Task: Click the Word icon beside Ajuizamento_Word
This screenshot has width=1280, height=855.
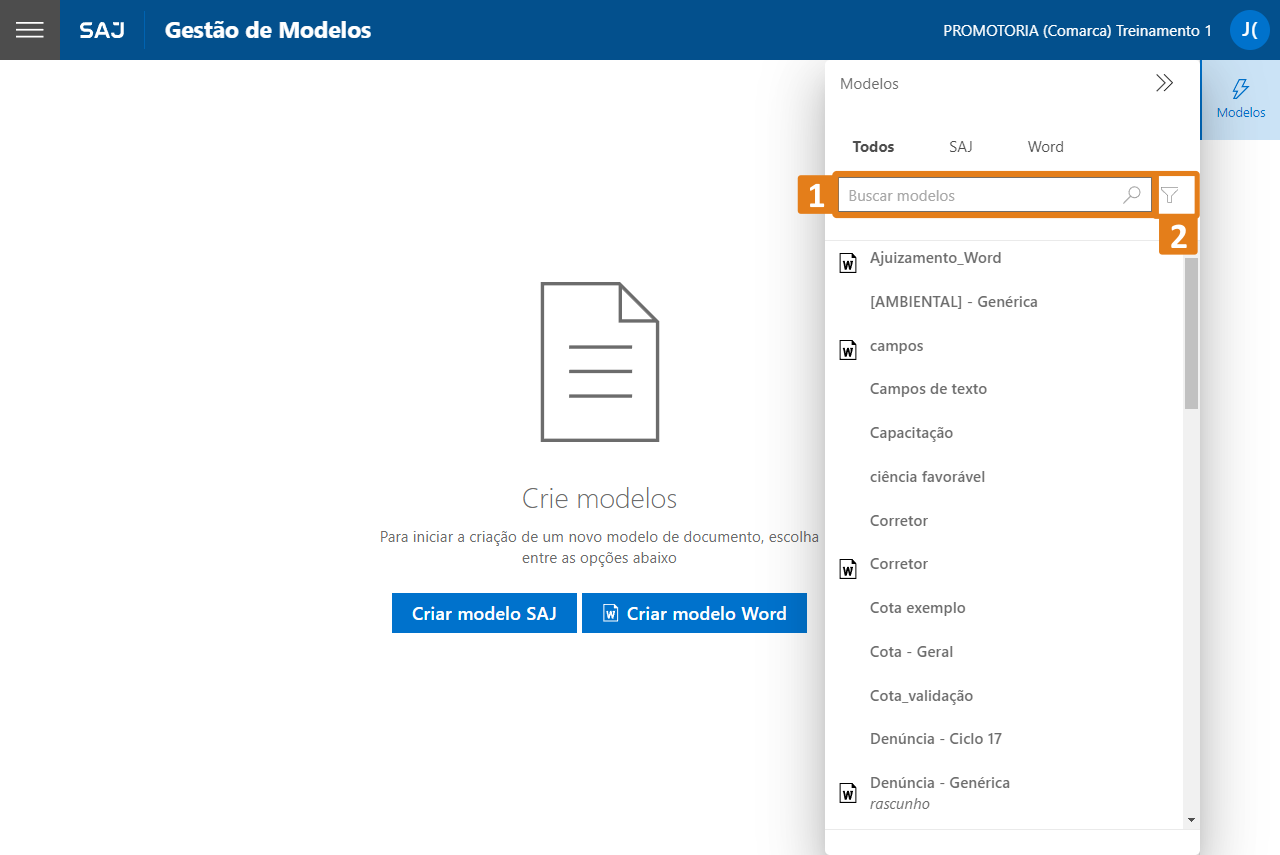Action: click(x=848, y=263)
